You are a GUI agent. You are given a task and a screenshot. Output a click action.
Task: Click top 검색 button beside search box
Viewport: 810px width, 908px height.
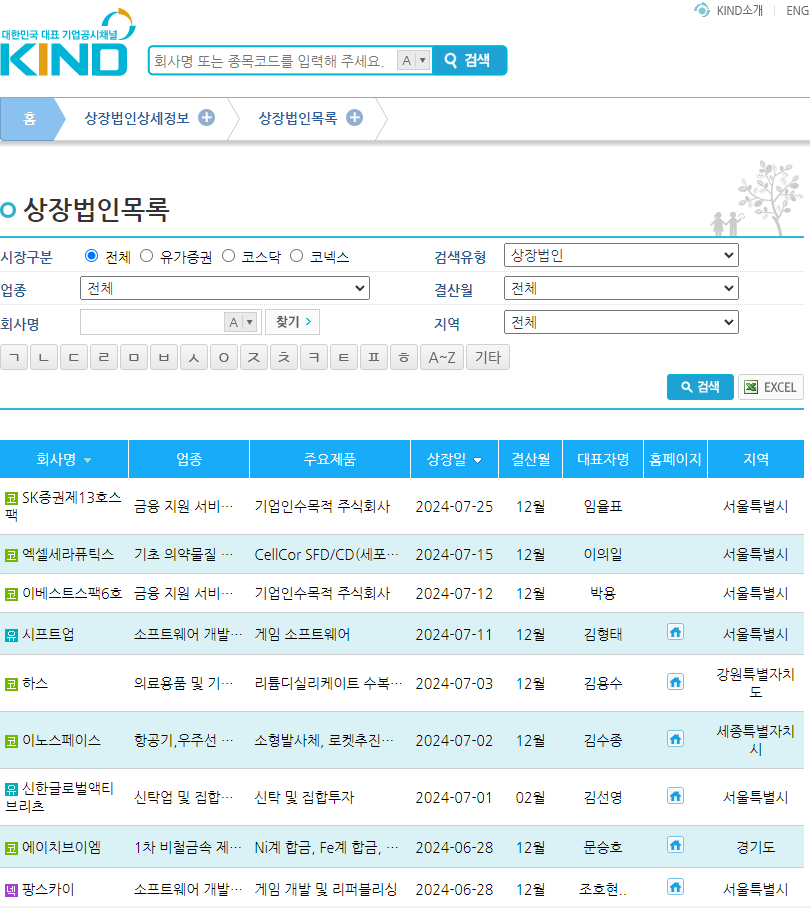(470, 60)
